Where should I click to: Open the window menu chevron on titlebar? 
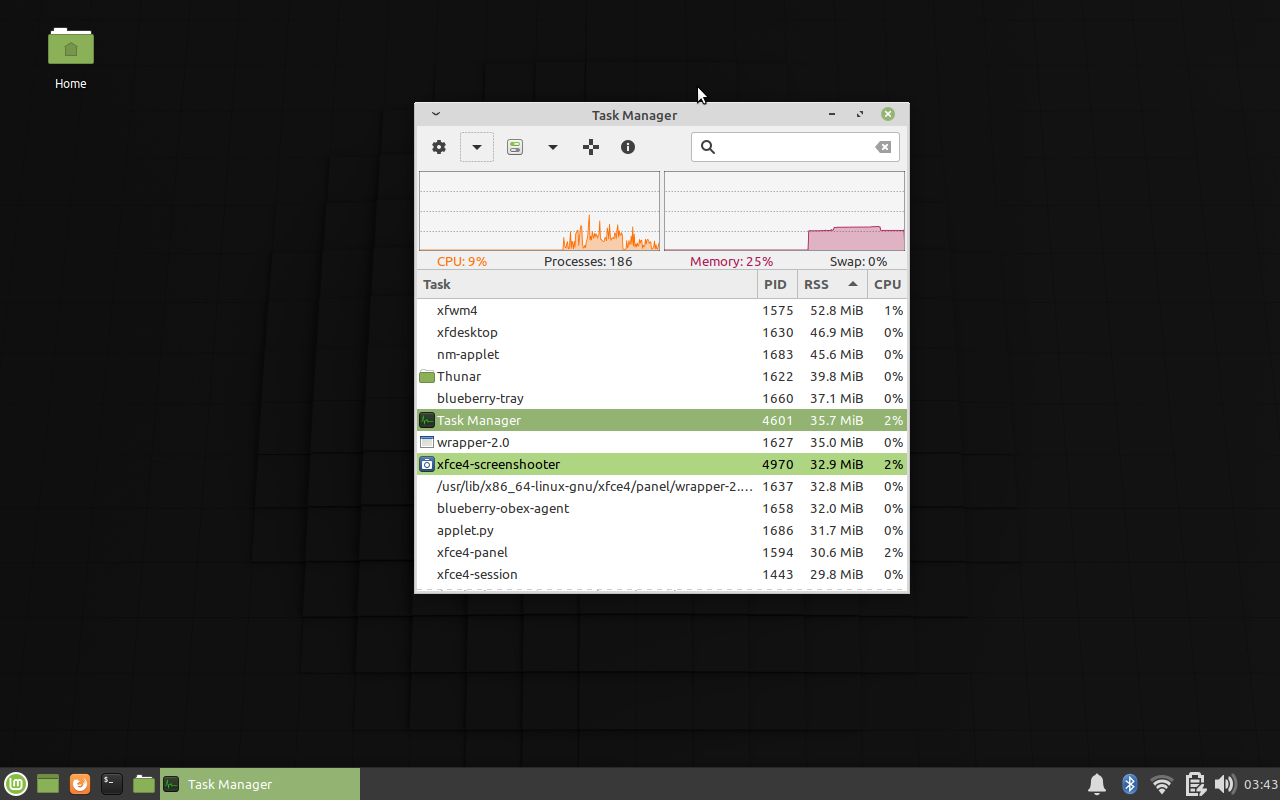pos(435,113)
